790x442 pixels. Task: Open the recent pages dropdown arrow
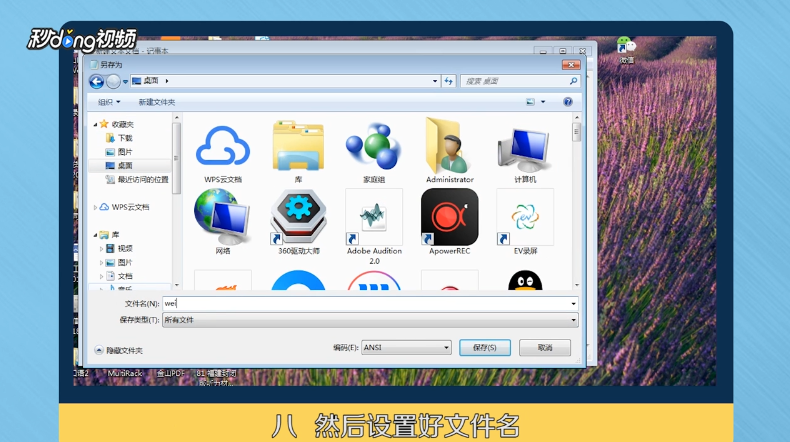pos(125,82)
